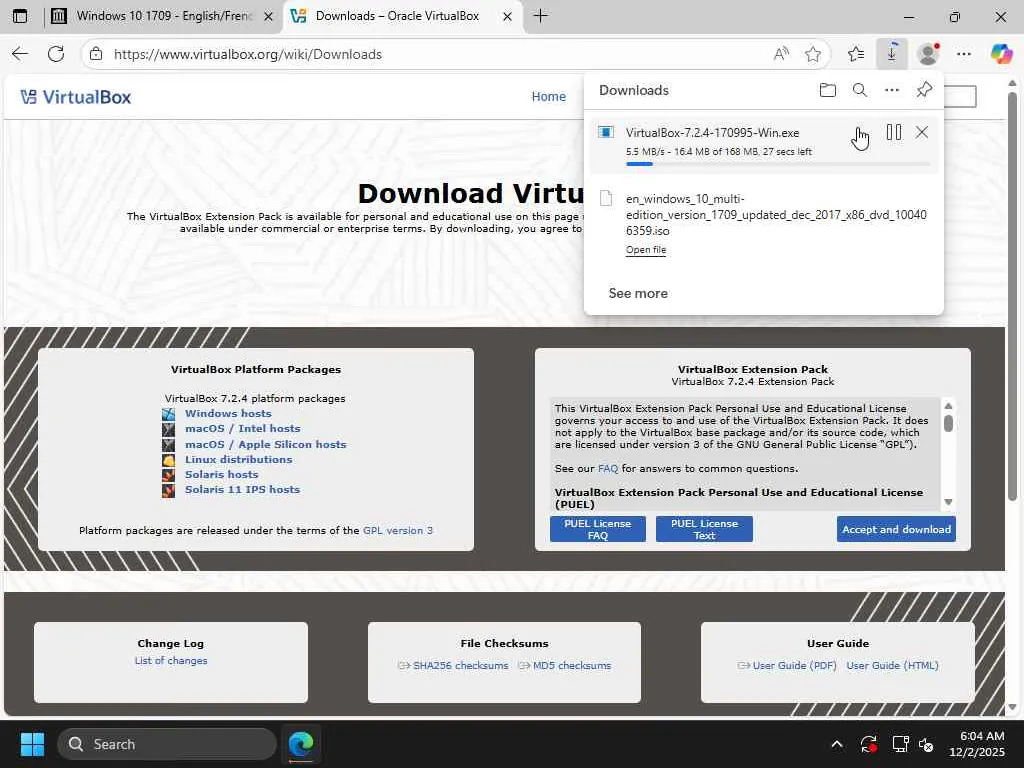Open User Guide (HTML) link
1024x768 pixels.
click(892, 665)
